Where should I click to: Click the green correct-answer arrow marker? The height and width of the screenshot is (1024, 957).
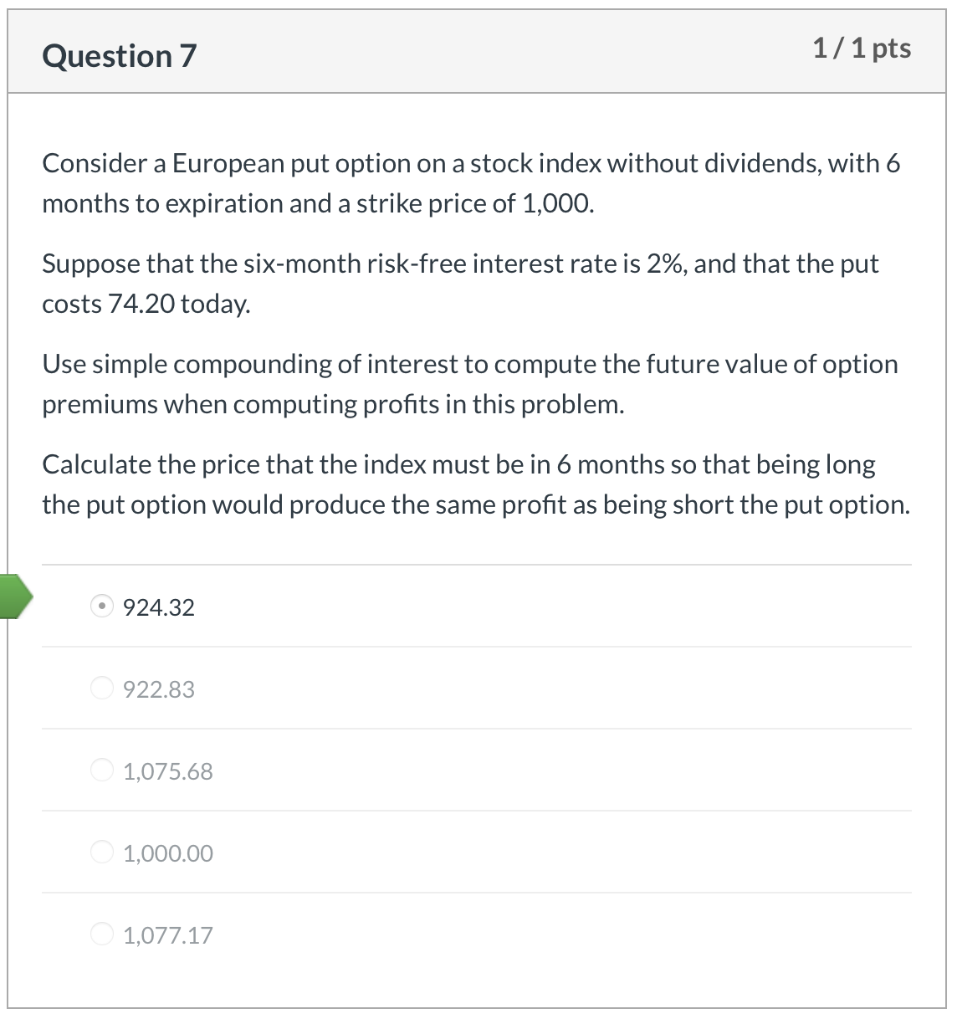coord(15,597)
